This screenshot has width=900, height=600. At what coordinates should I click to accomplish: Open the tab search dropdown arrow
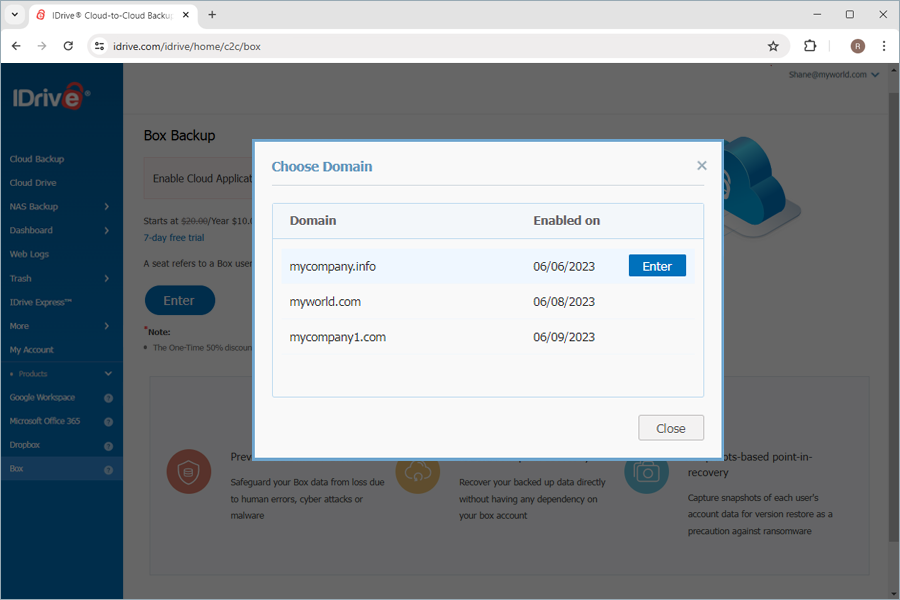[15, 15]
